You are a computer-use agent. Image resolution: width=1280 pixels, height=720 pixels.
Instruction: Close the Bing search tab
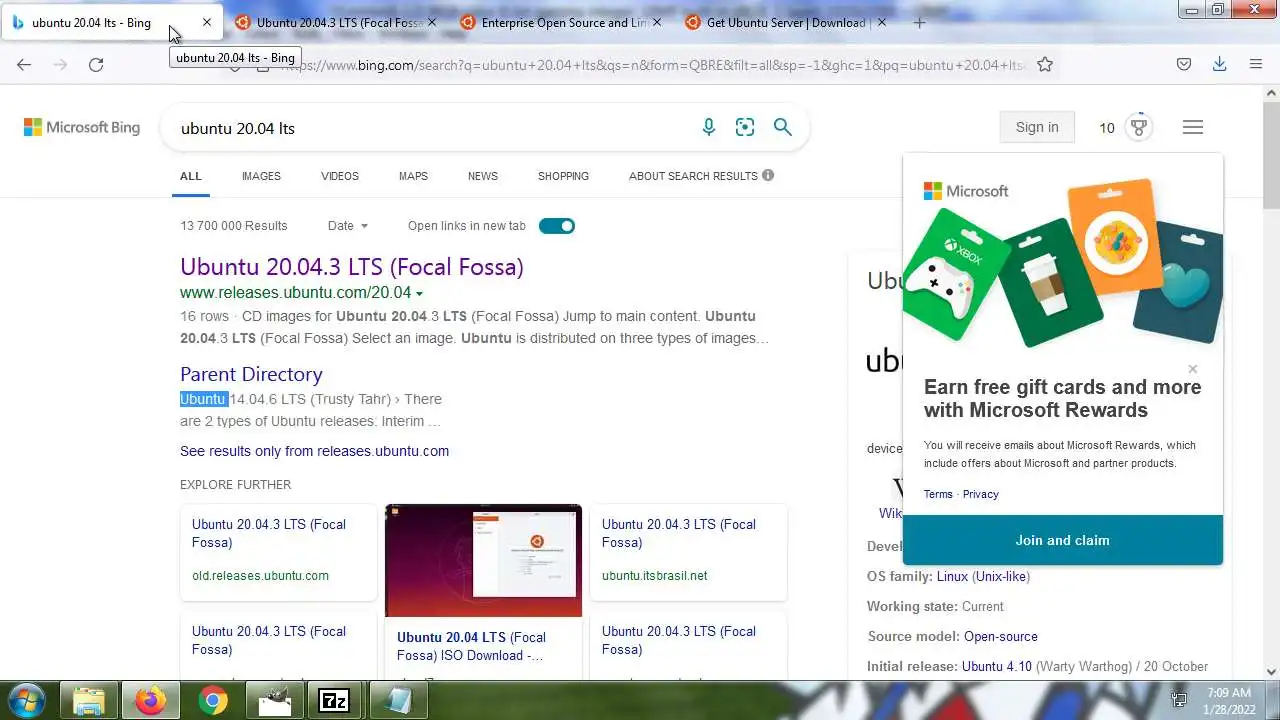207,22
